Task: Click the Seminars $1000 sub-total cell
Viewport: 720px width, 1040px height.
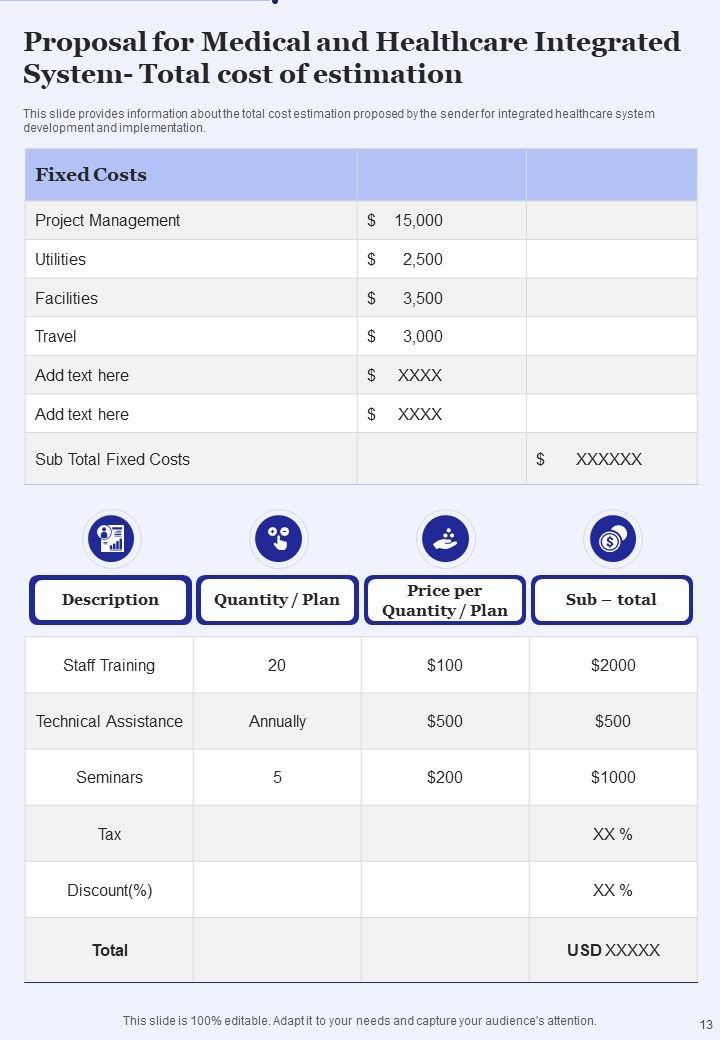Action: (x=613, y=778)
